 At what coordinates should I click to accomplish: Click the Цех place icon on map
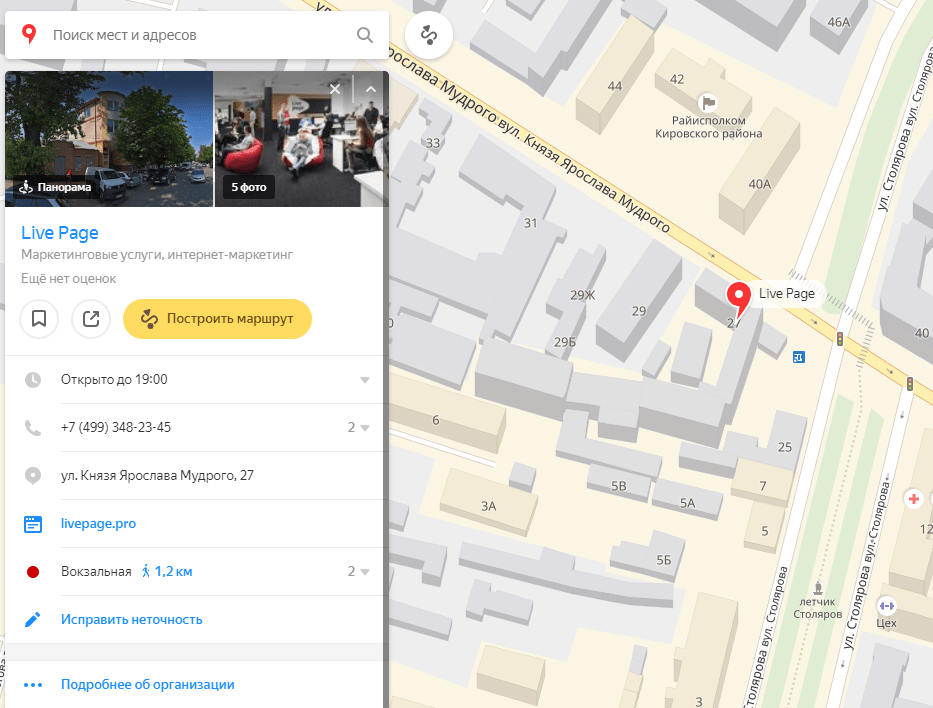pyautogui.click(x=886, y=606)
